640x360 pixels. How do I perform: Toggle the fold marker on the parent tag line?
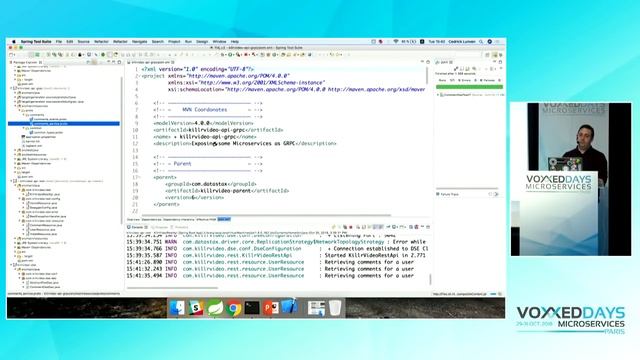click(140, 177)
